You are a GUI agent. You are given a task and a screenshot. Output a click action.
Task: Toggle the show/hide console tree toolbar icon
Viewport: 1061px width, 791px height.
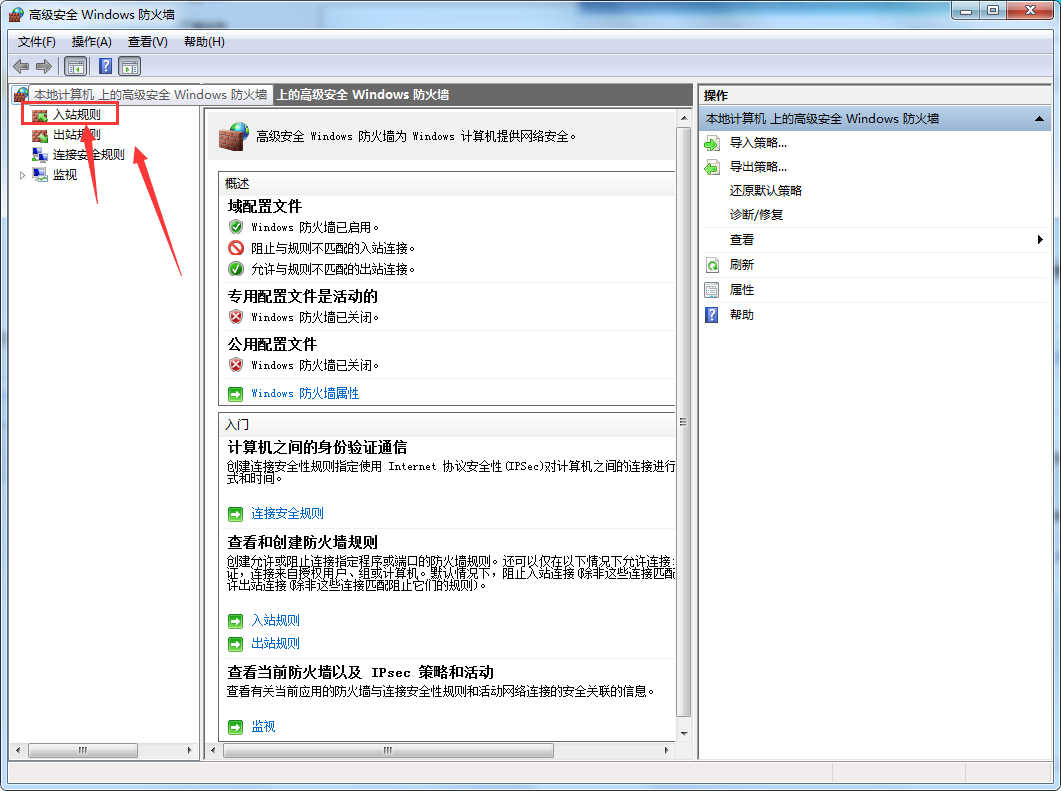(75, 66)
